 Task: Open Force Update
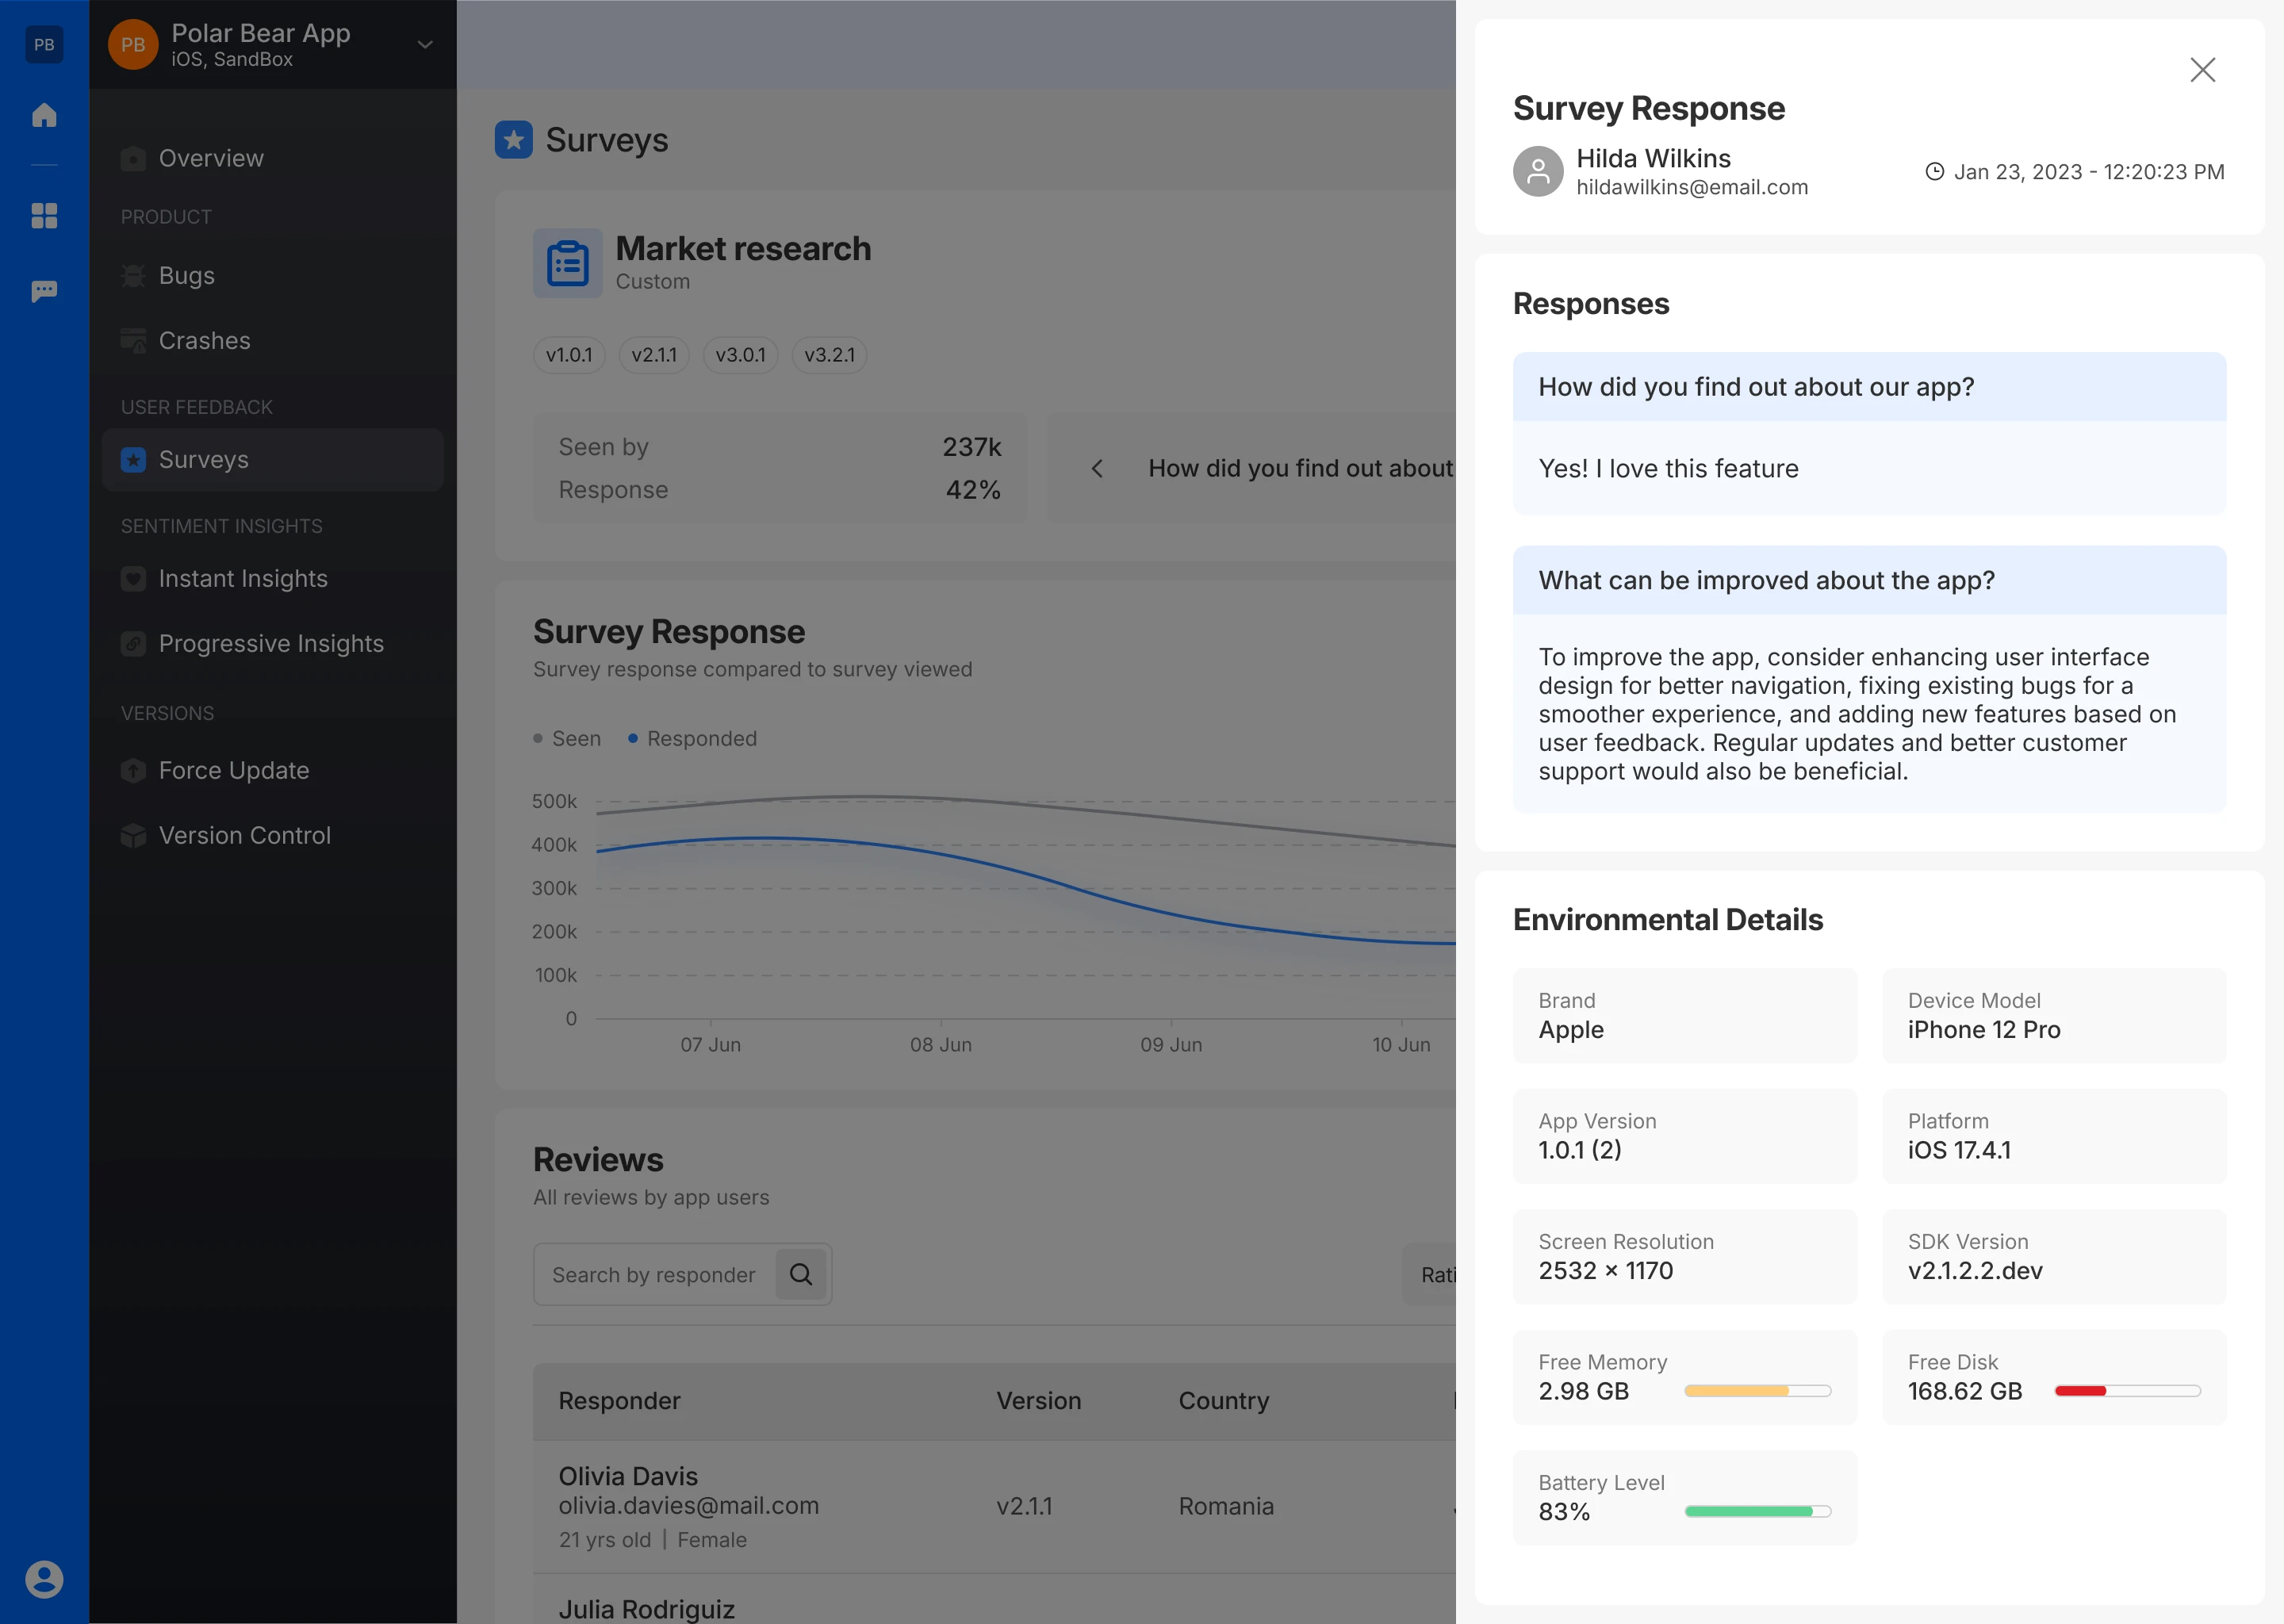[x=273, y=770]
